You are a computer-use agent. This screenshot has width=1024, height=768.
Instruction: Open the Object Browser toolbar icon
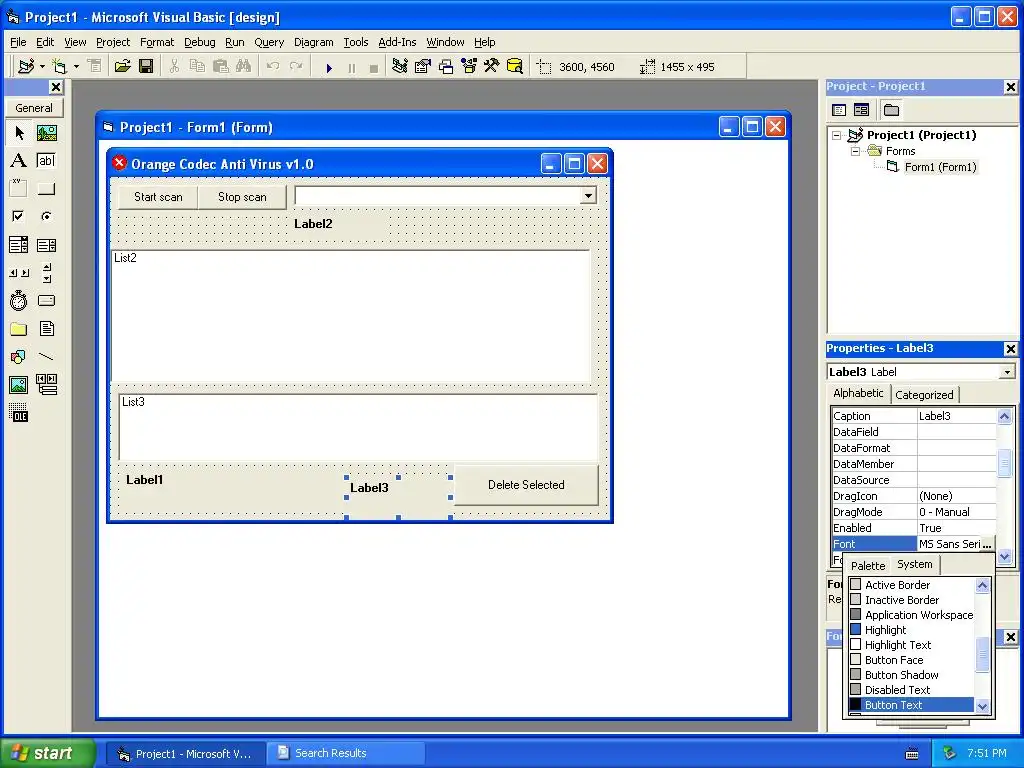pos(469,66)
